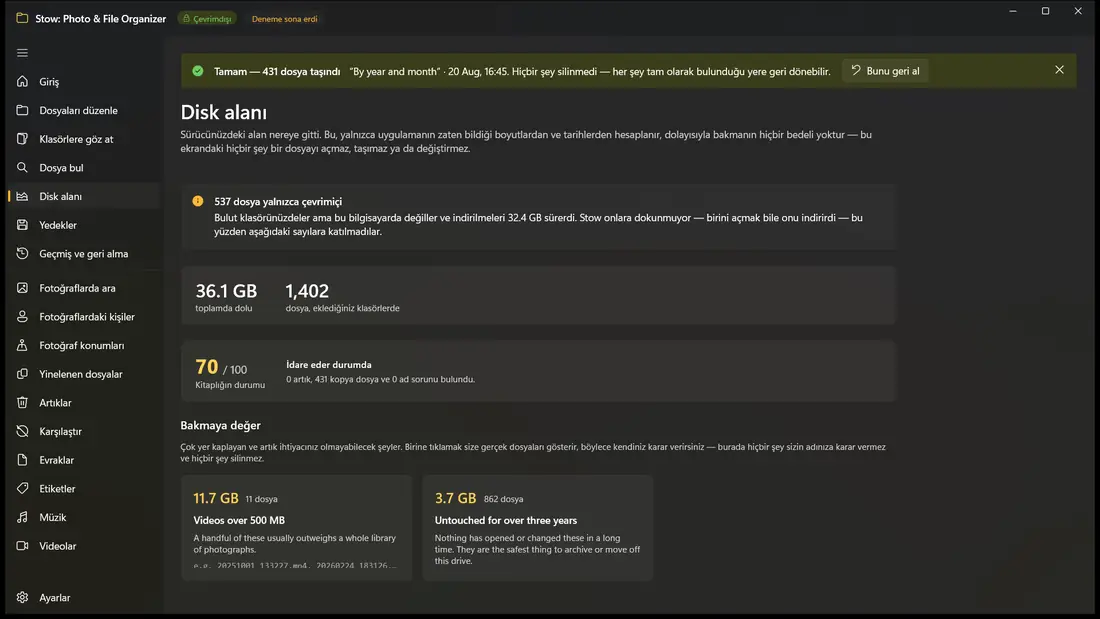The image size is (1100, 619).
Task: Click the 1,402 file count value
Action: (x=307, y=291)
